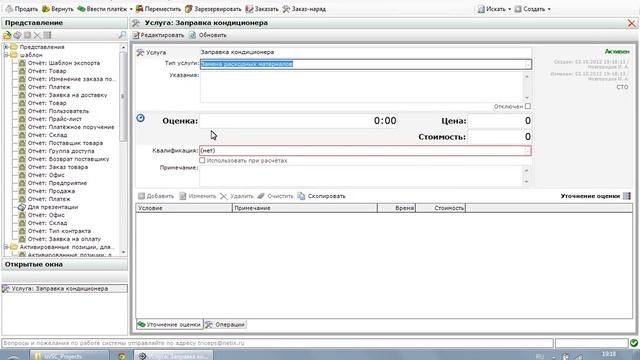
Task: Click the Создать create icon
Action: point(518,9)
